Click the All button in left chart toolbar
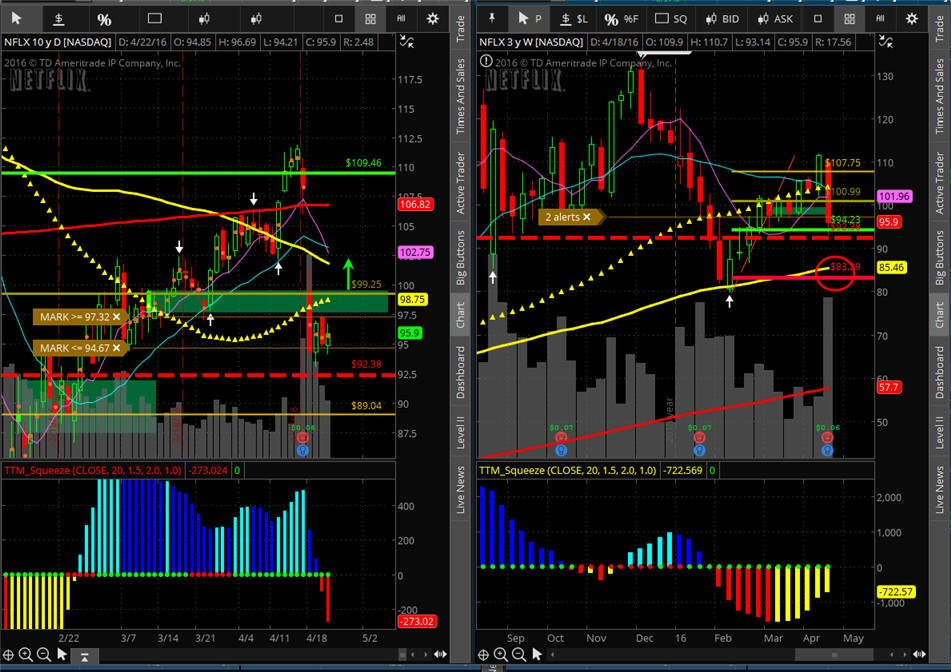951x672 pixels. 401,19
